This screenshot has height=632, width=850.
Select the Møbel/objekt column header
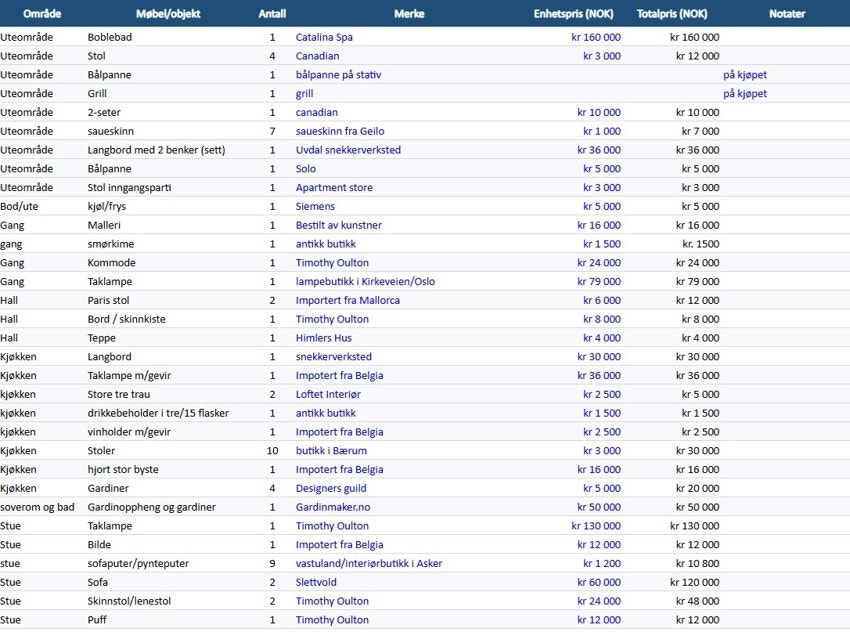(166, 13)
